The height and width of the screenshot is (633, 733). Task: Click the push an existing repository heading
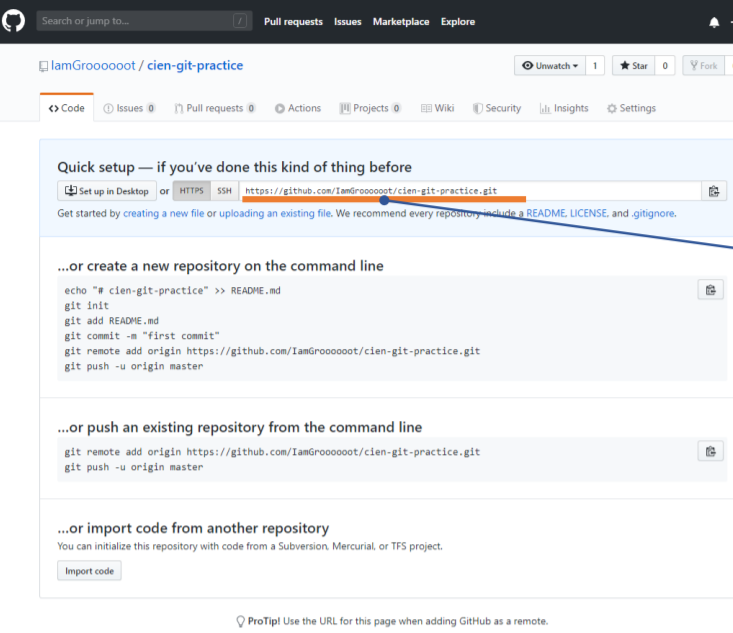click(x=240, y=427)
